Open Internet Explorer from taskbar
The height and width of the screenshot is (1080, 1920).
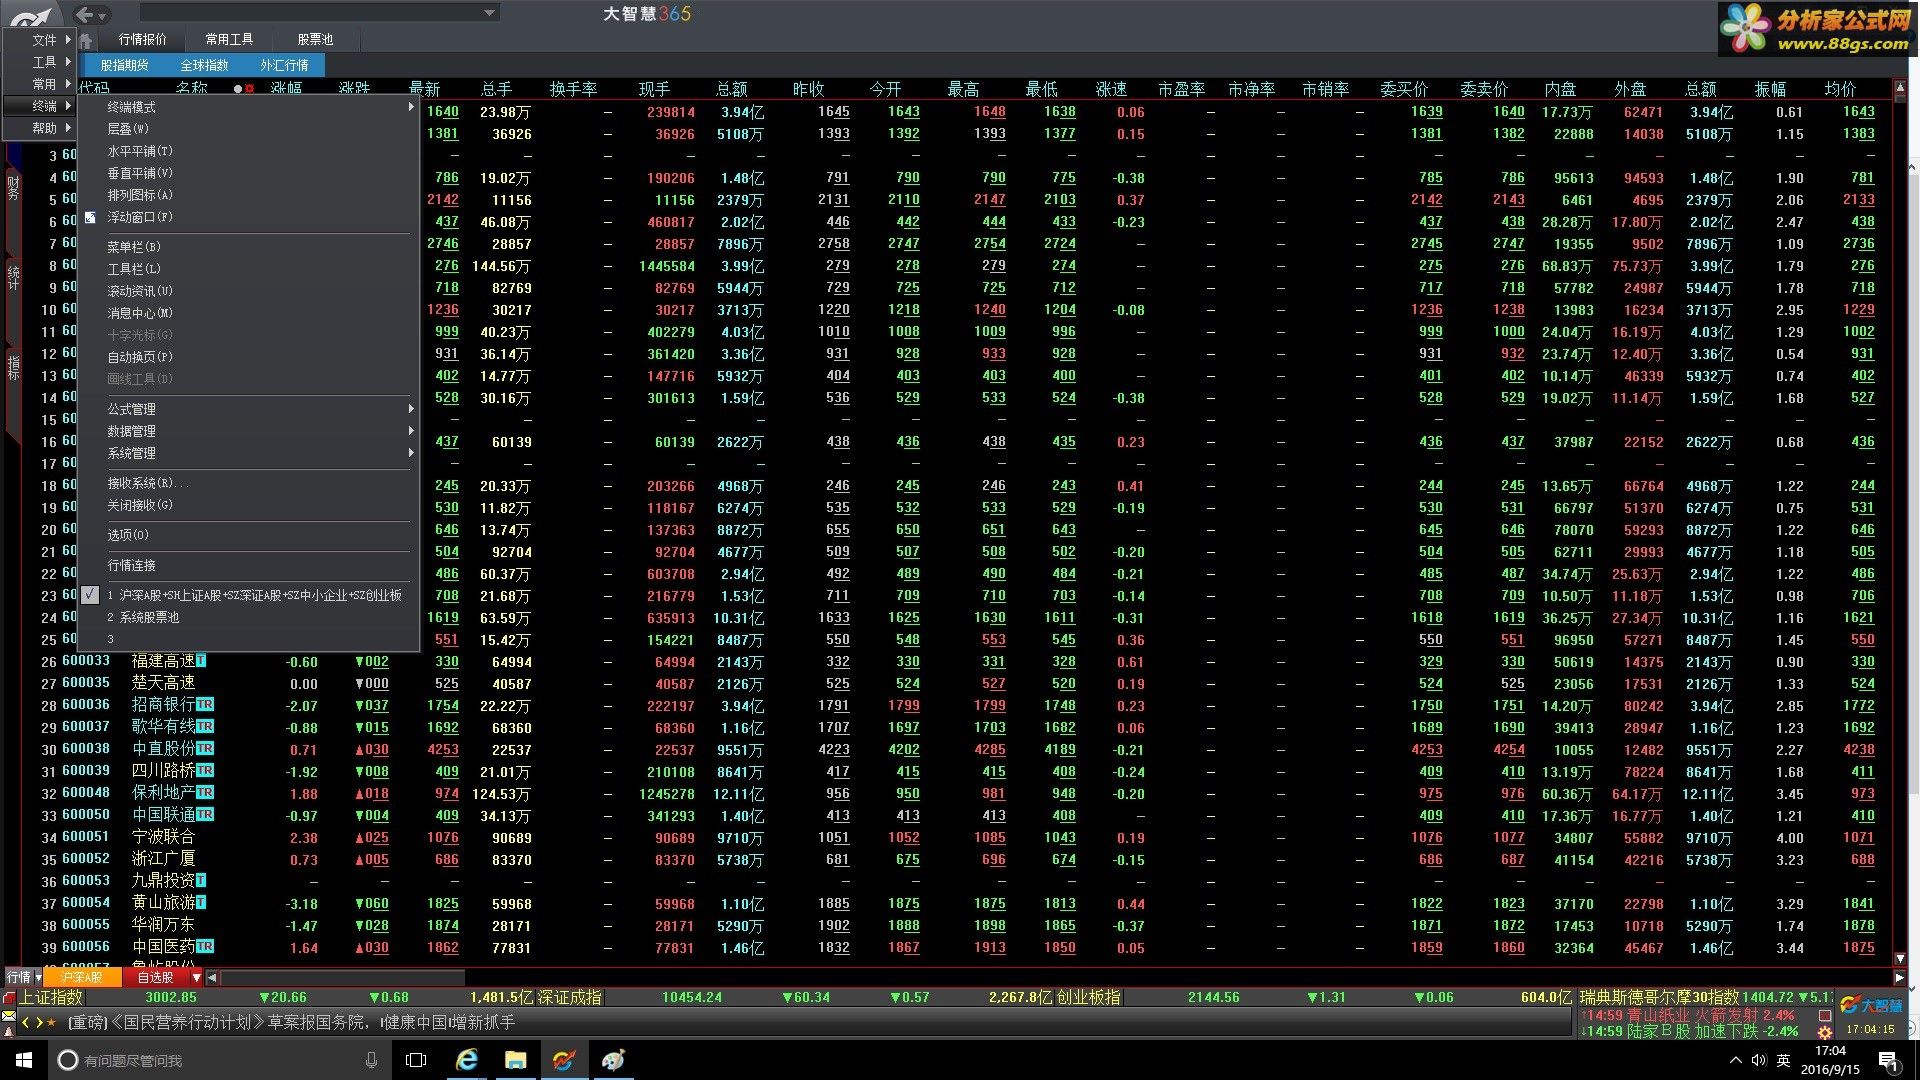pos(467,1060)
